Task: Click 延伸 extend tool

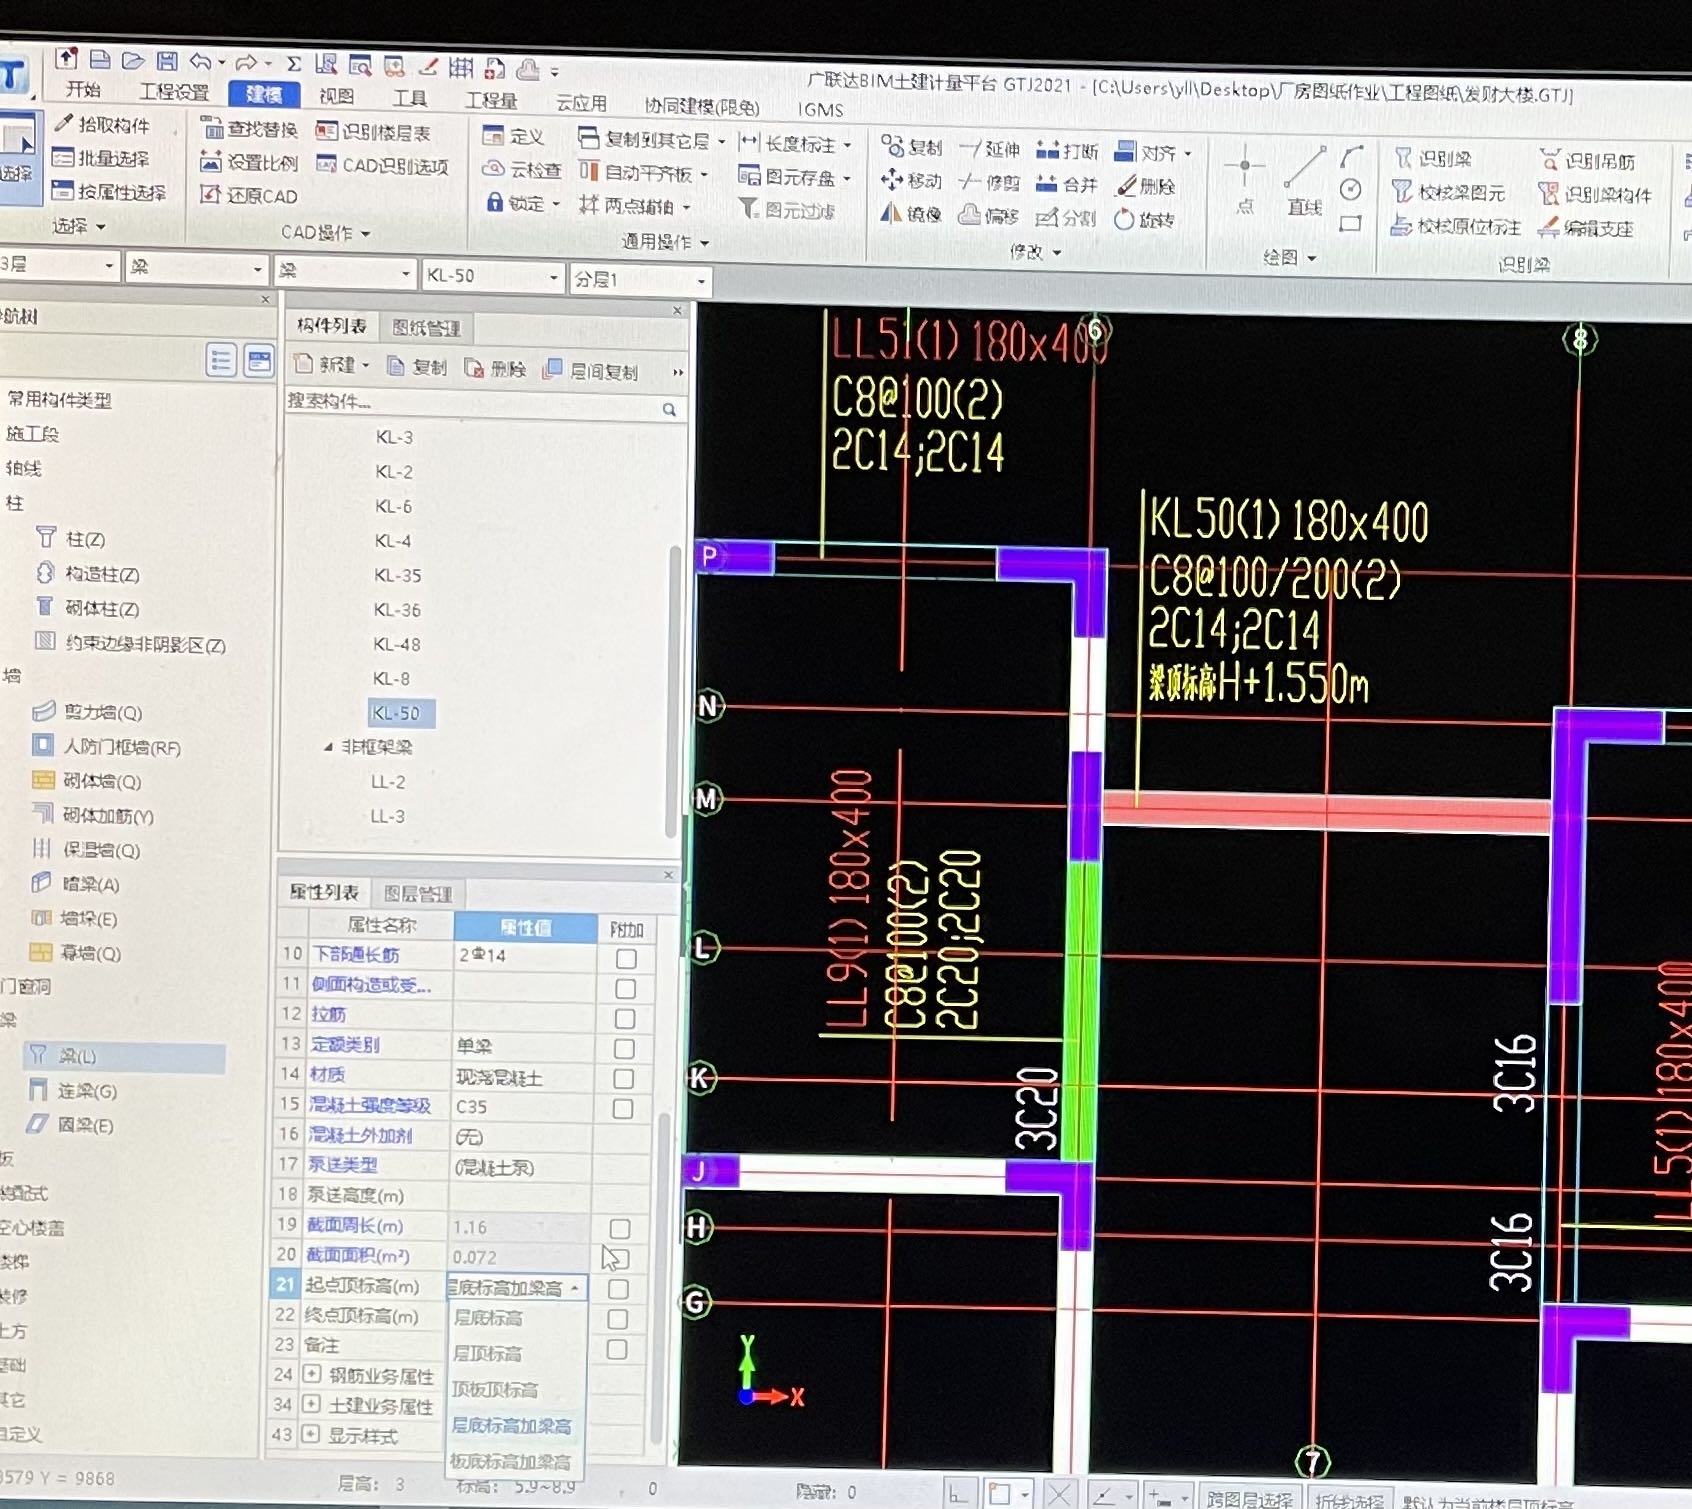Action: (x=990, y=149)
